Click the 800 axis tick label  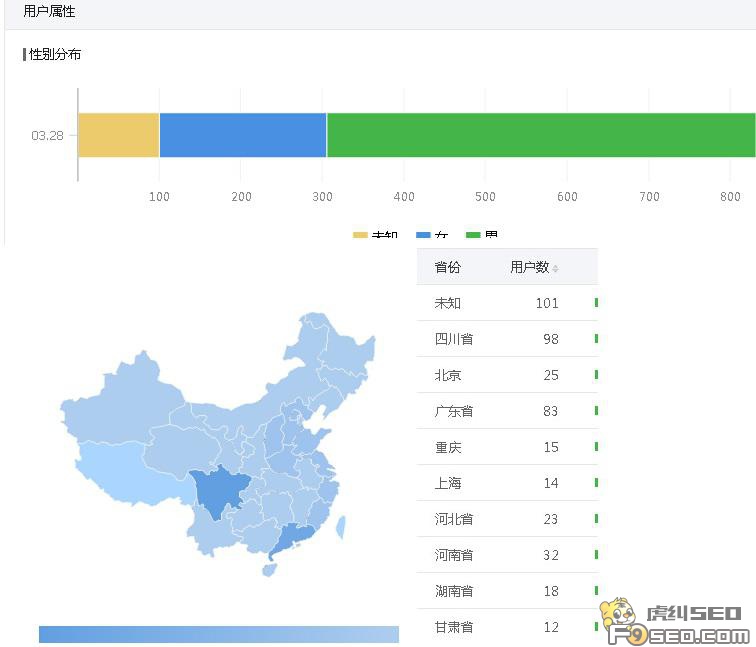point(730,197)
